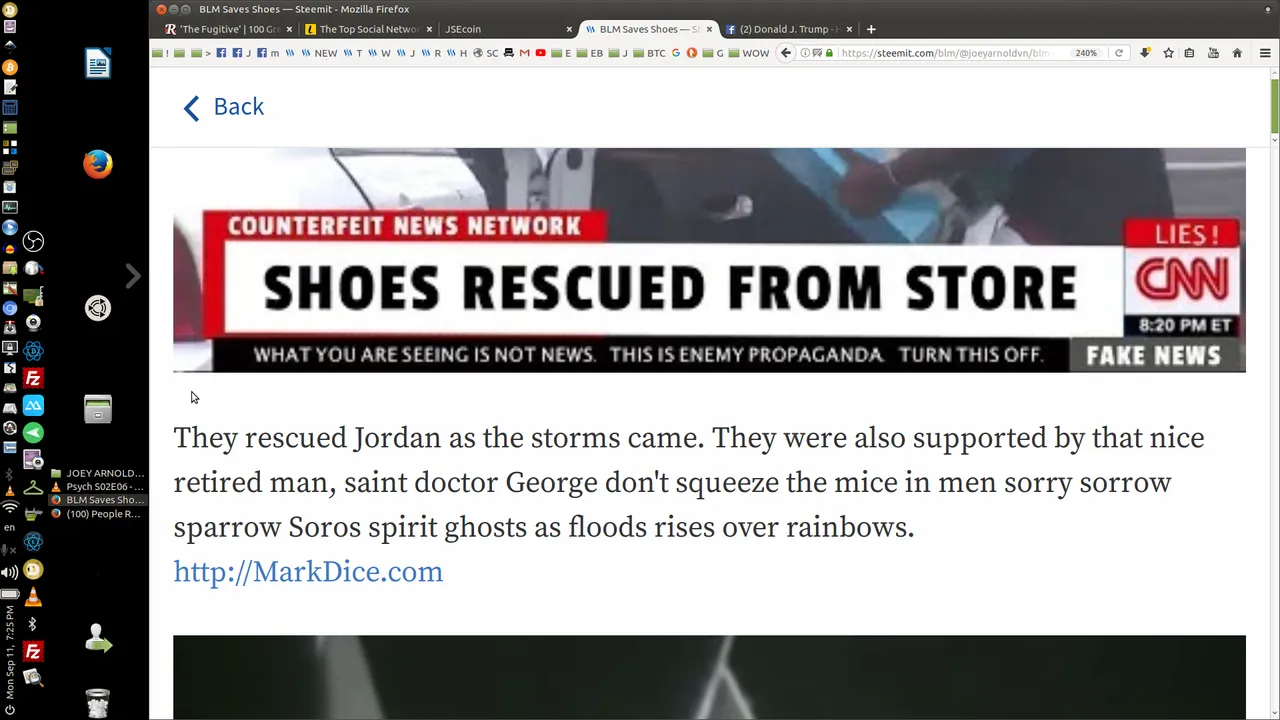Open the file archive cabinet icon
Screen dimensions: 1280x720
pos(98,408)
